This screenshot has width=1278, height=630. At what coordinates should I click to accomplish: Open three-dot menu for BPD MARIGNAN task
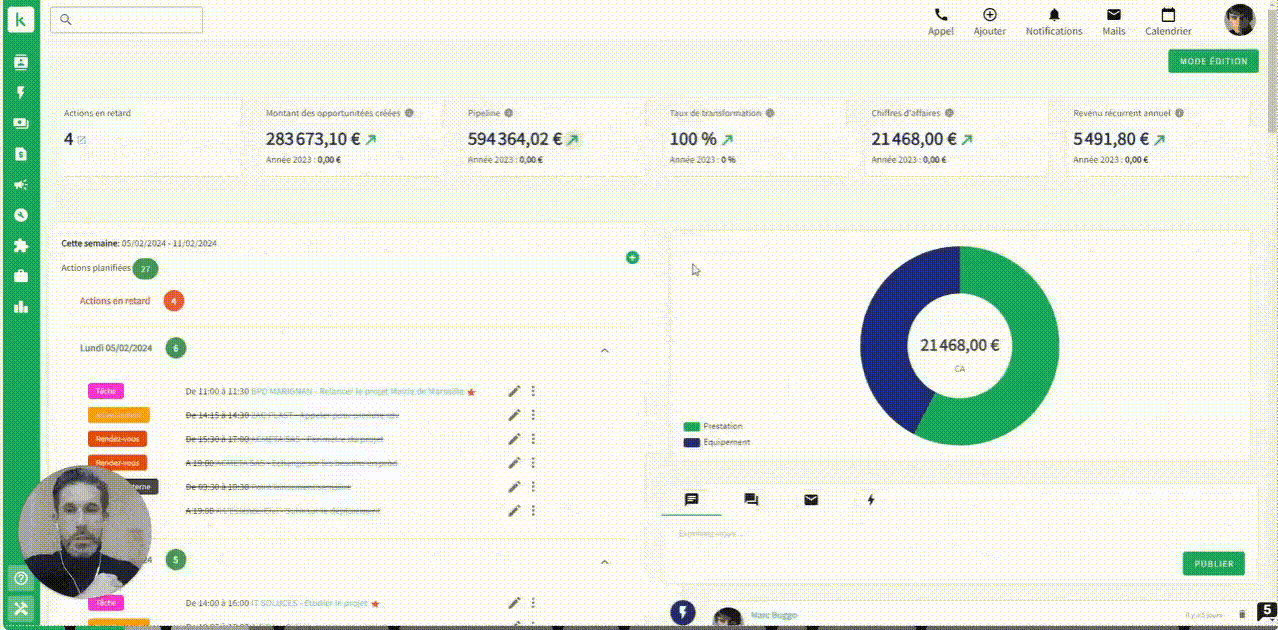[x=533, y=391]
